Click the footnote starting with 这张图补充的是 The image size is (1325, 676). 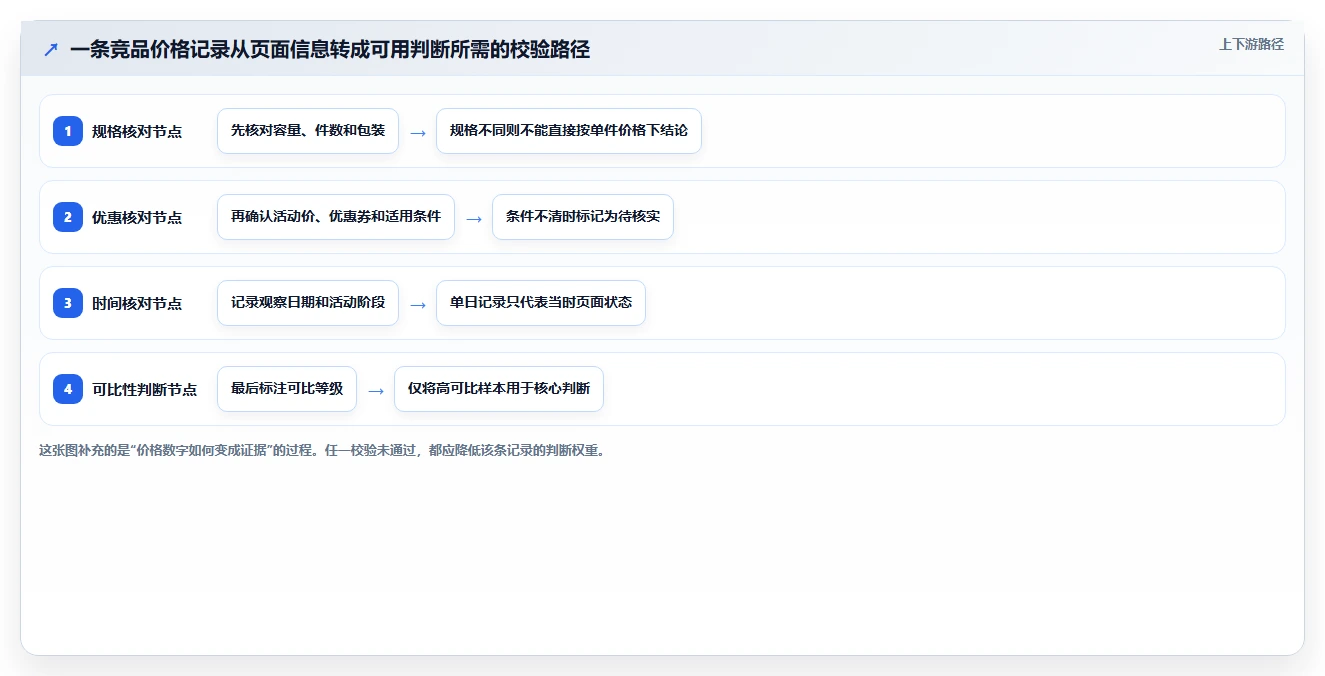[x=322, y=450]
